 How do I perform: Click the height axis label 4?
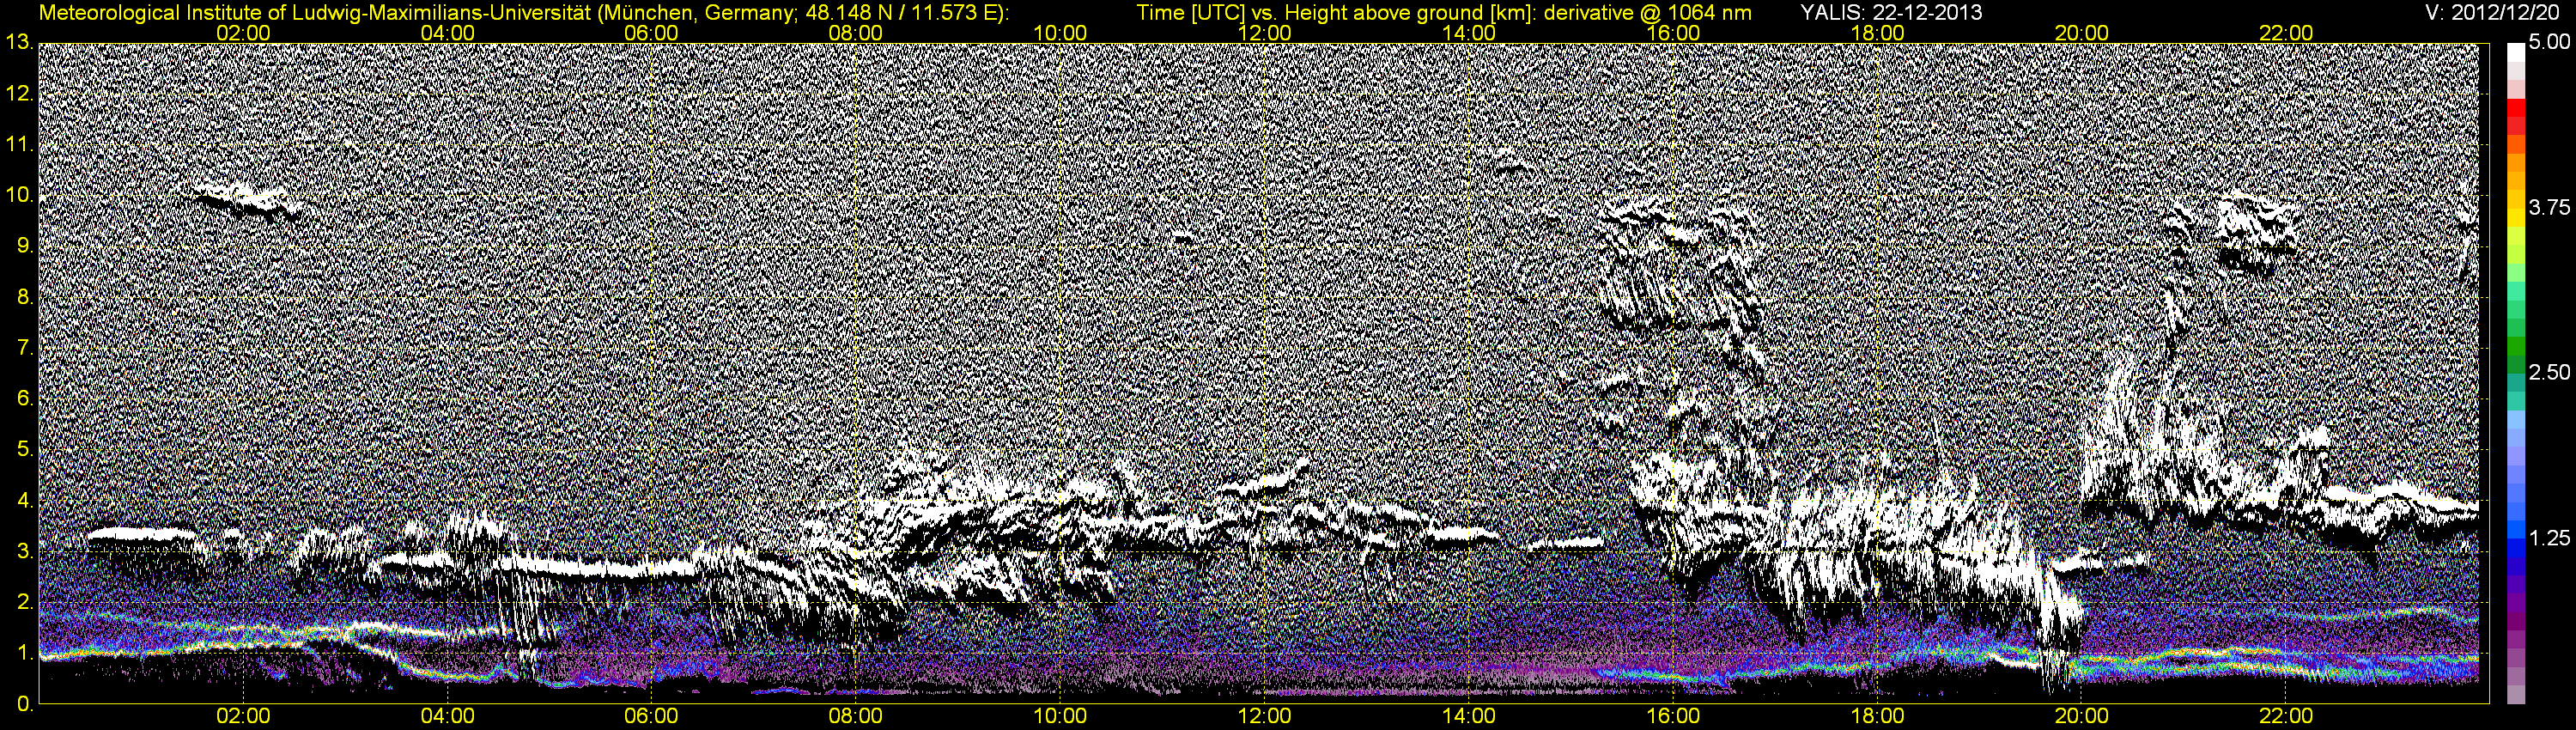pyautogui.click(x=24, y=501)
